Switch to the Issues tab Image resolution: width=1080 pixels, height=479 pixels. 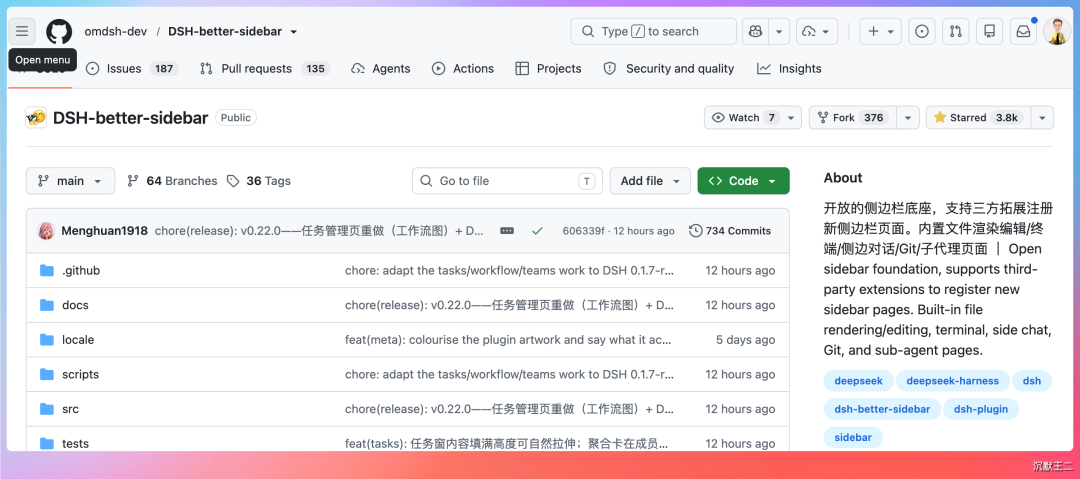(x=132, y=68)
